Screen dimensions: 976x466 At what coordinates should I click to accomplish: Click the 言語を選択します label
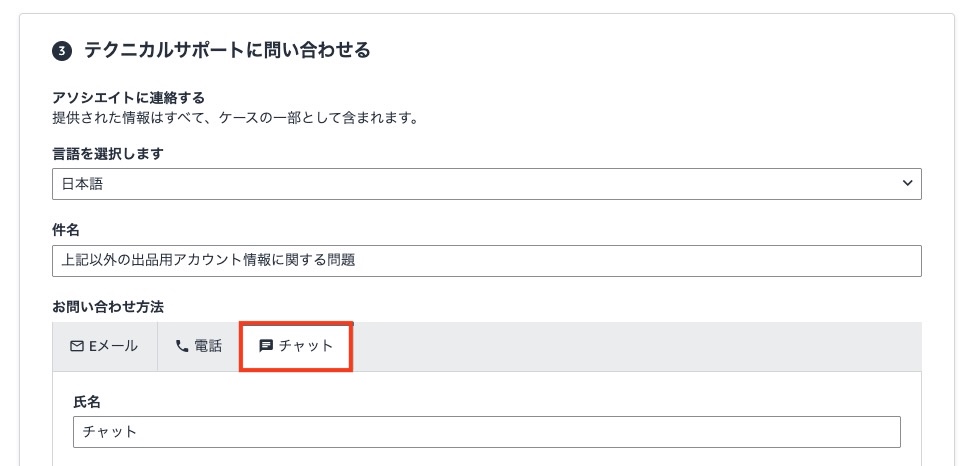click(108, 154)
